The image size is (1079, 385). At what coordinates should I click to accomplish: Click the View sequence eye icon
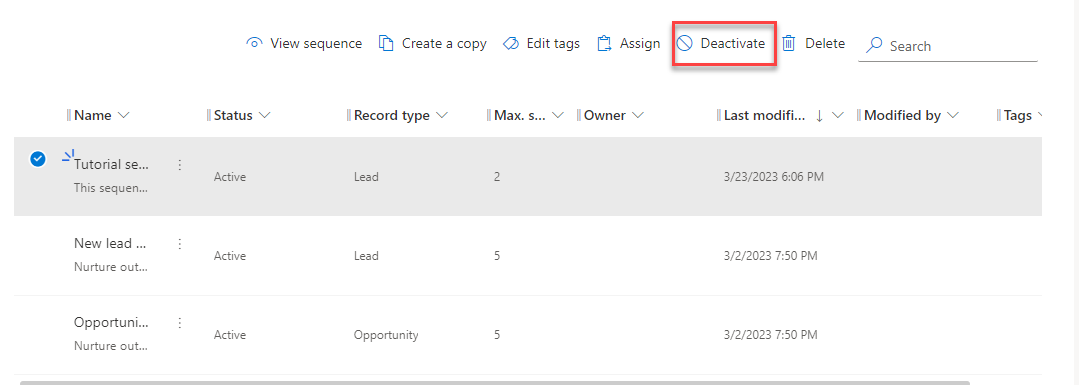pyautogui.click(x=255, y=43)
